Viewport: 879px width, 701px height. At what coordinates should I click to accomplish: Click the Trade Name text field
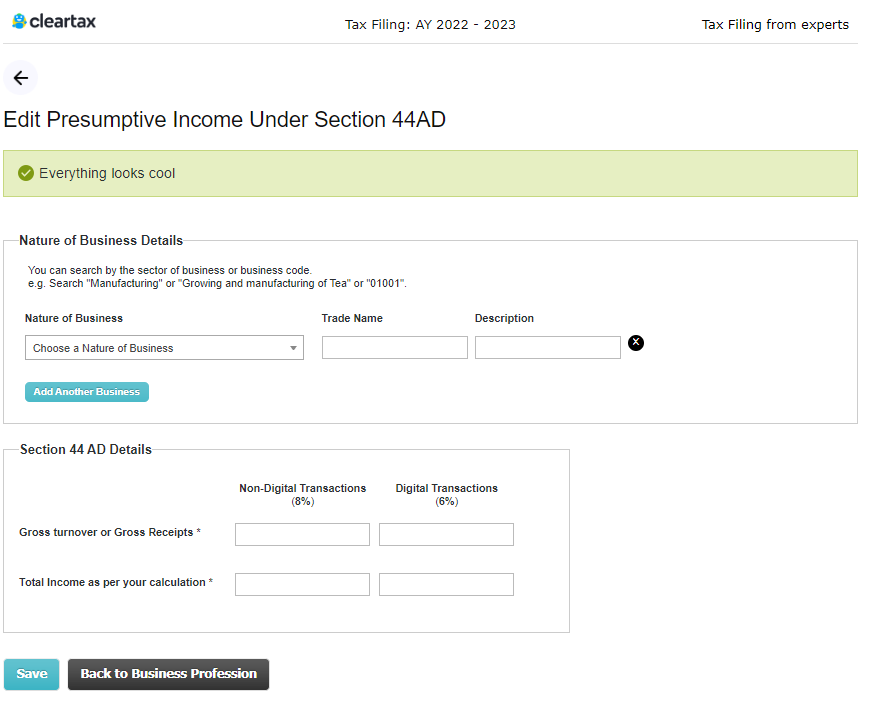(x=394, y=348)
